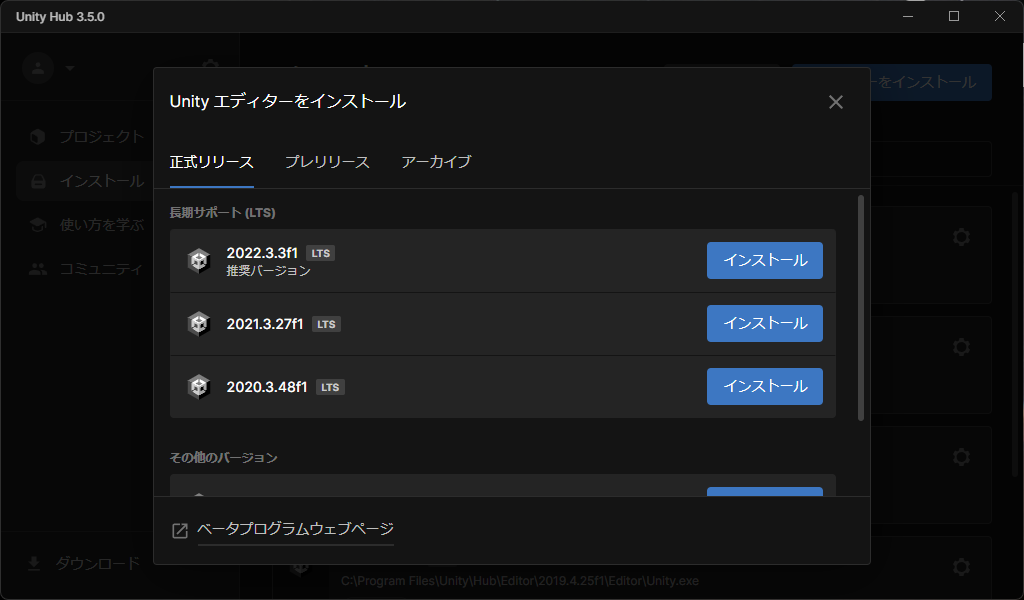
Task: Close the Unity editor install dialog
Action: click(835, 102)
